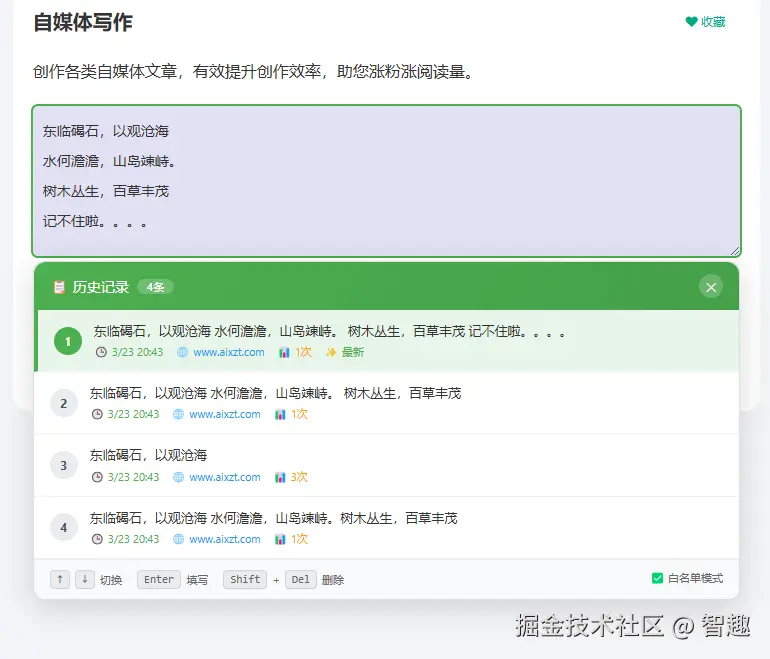Click the 历史记录 notebook icon

coord(59,287)
